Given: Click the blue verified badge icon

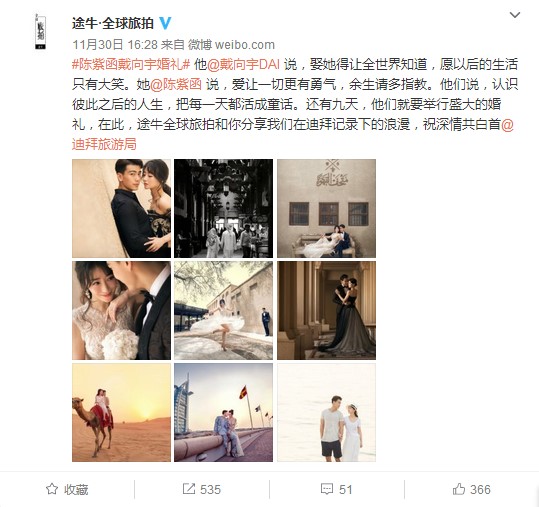Looking at the screenshot, I should 165,23.
